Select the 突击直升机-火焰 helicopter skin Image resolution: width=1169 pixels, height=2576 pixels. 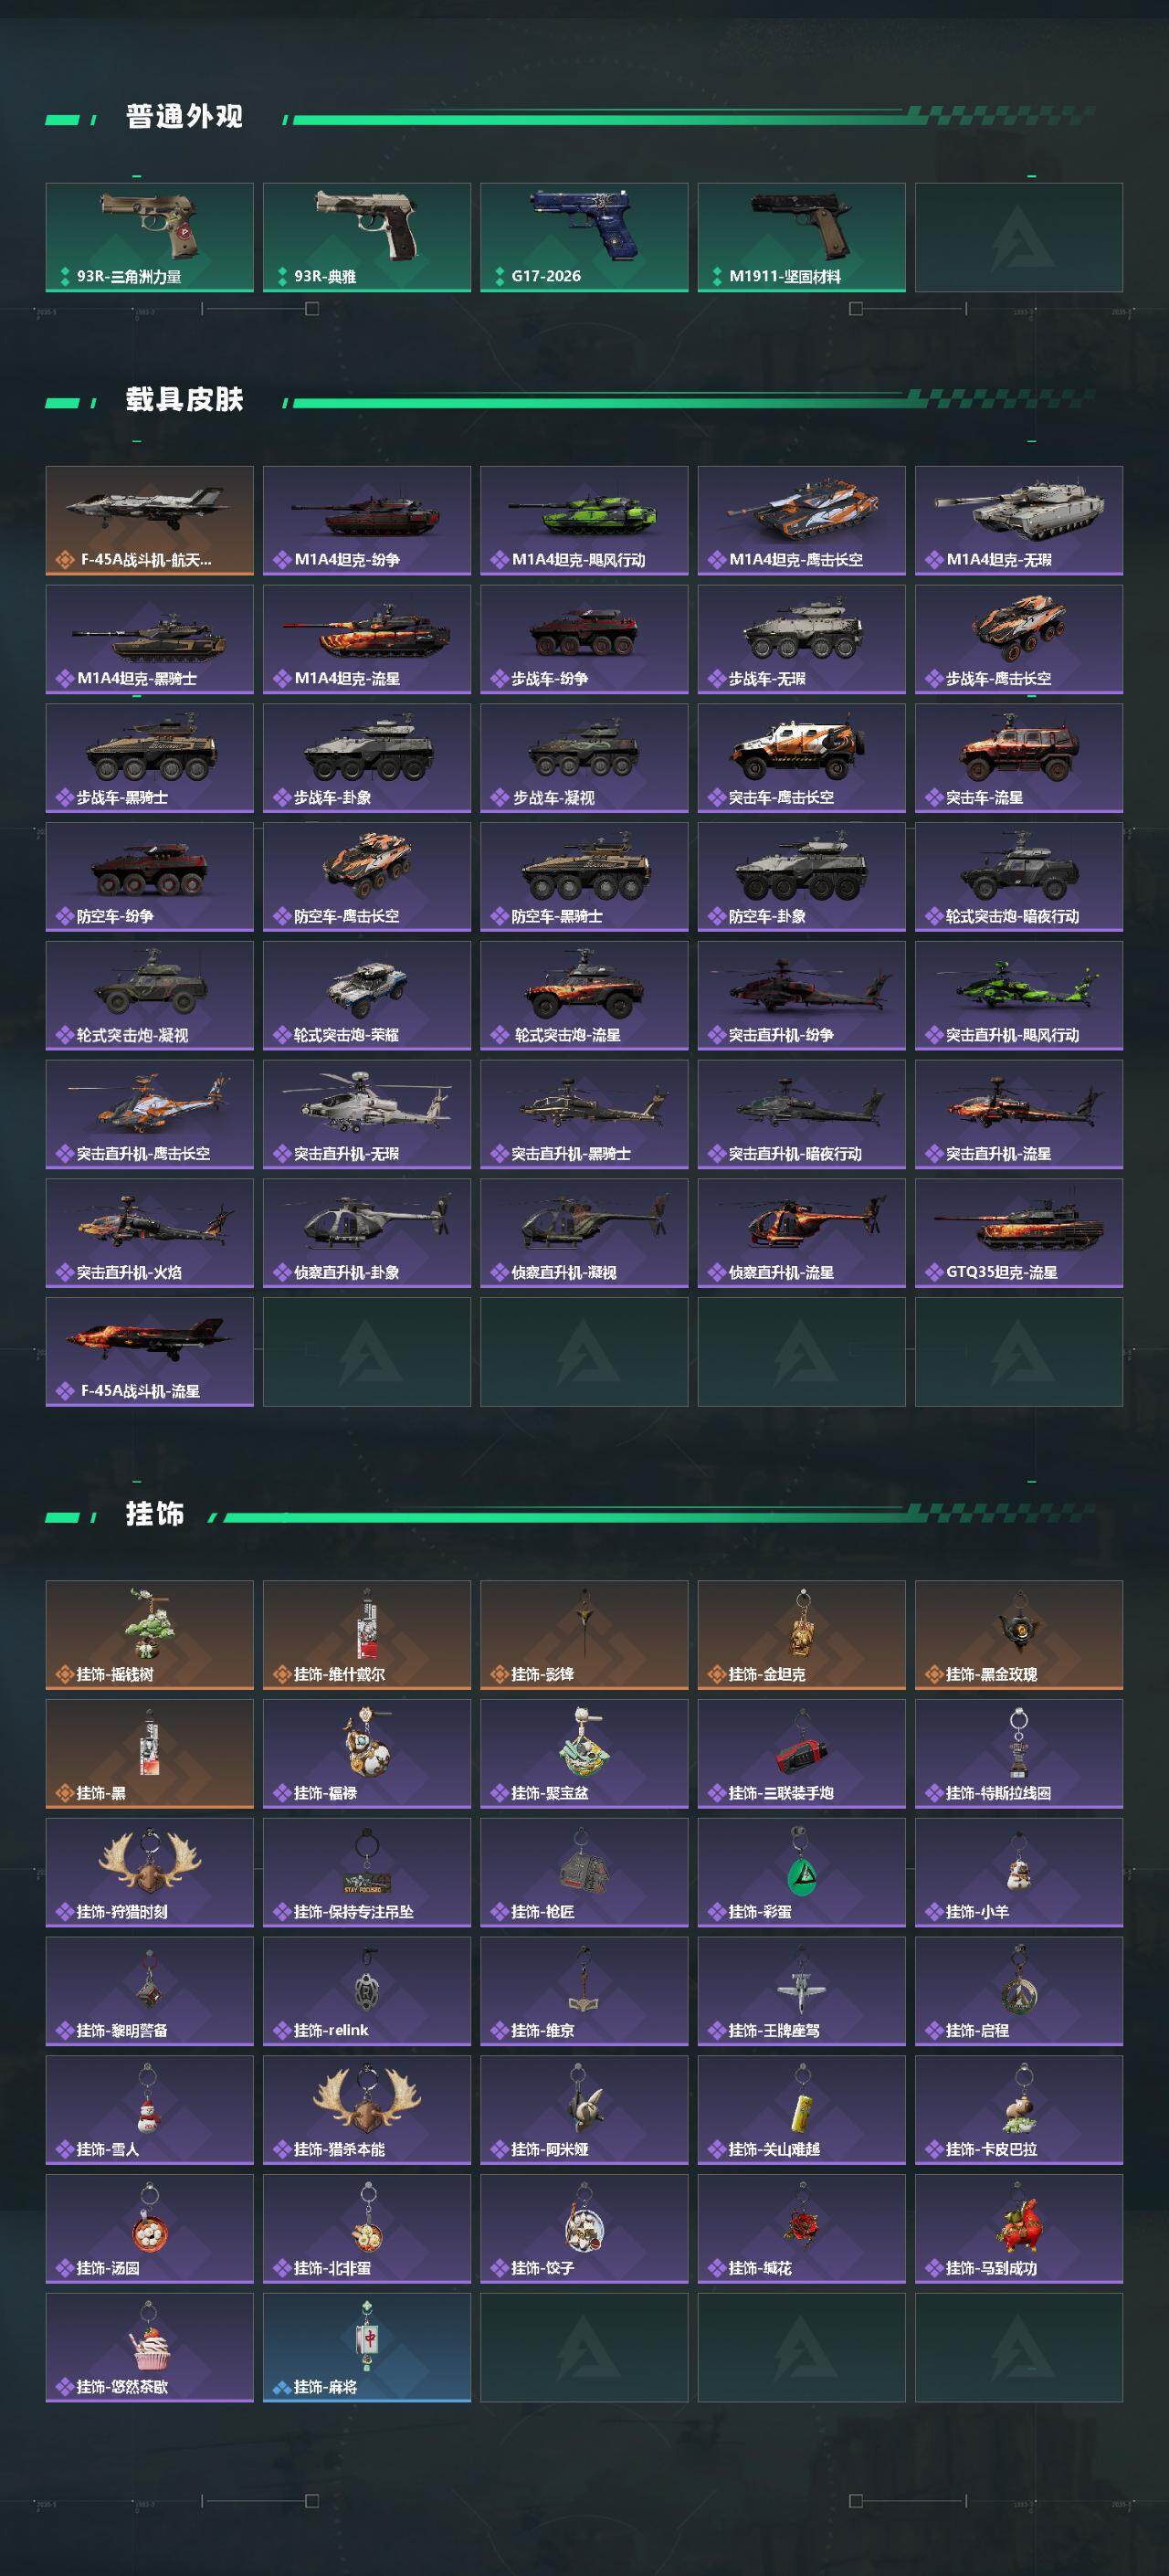(x=149, y=1233)
